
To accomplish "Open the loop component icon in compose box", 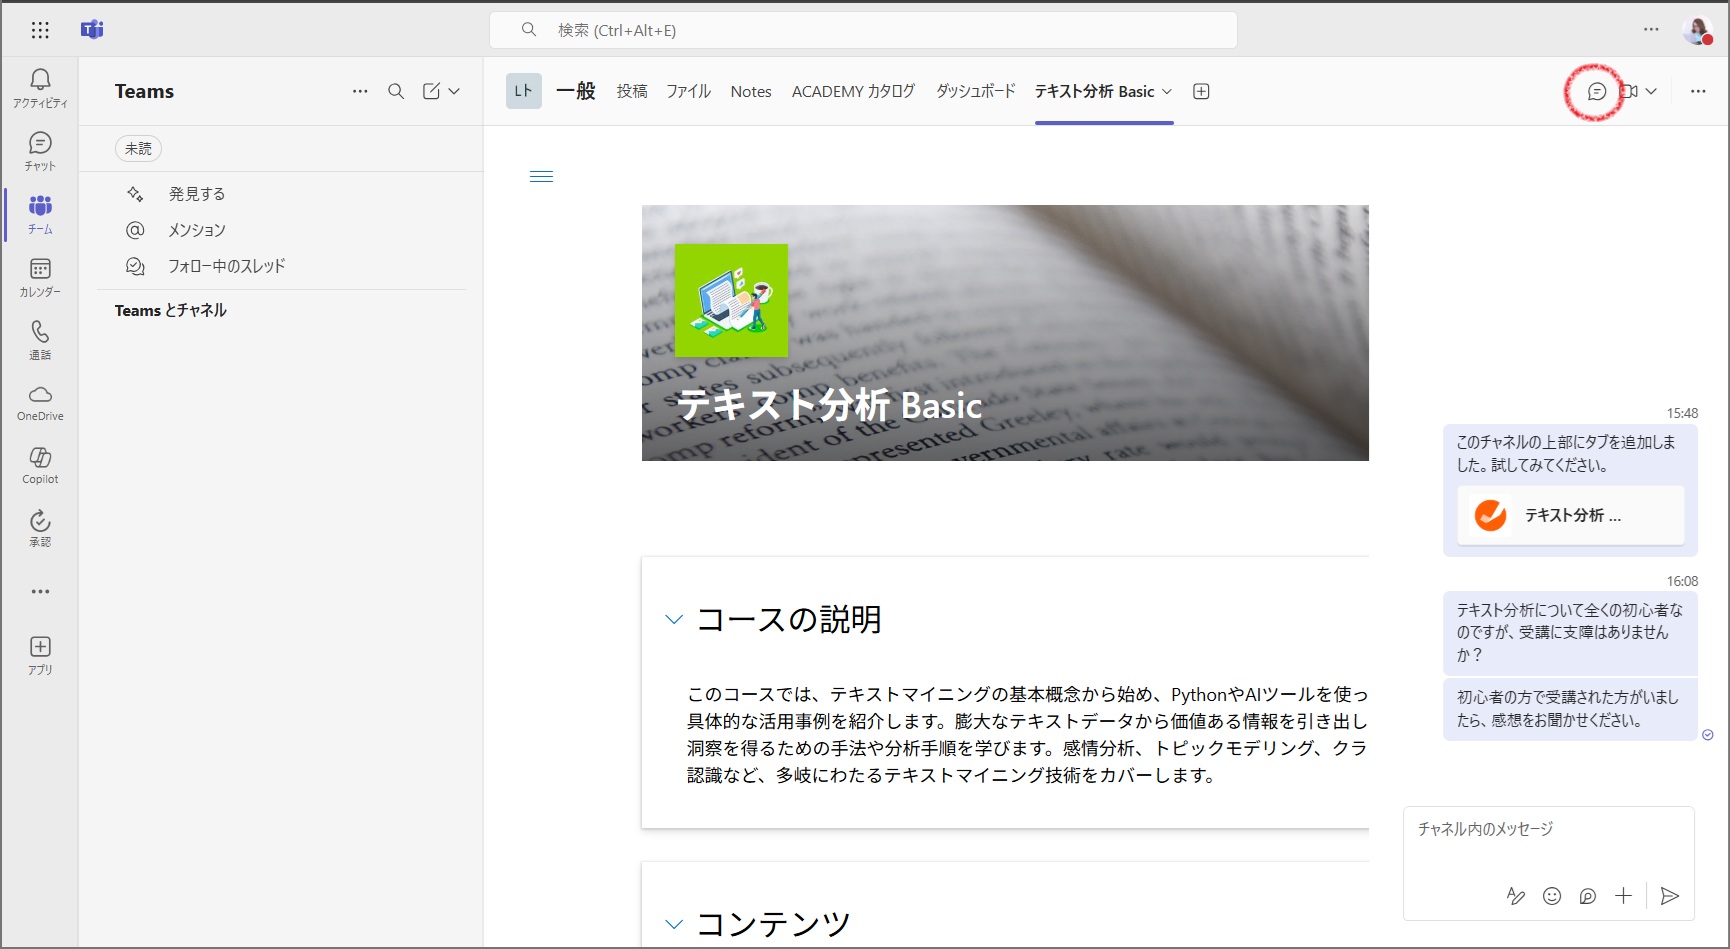I will [x=1588, y=896].
